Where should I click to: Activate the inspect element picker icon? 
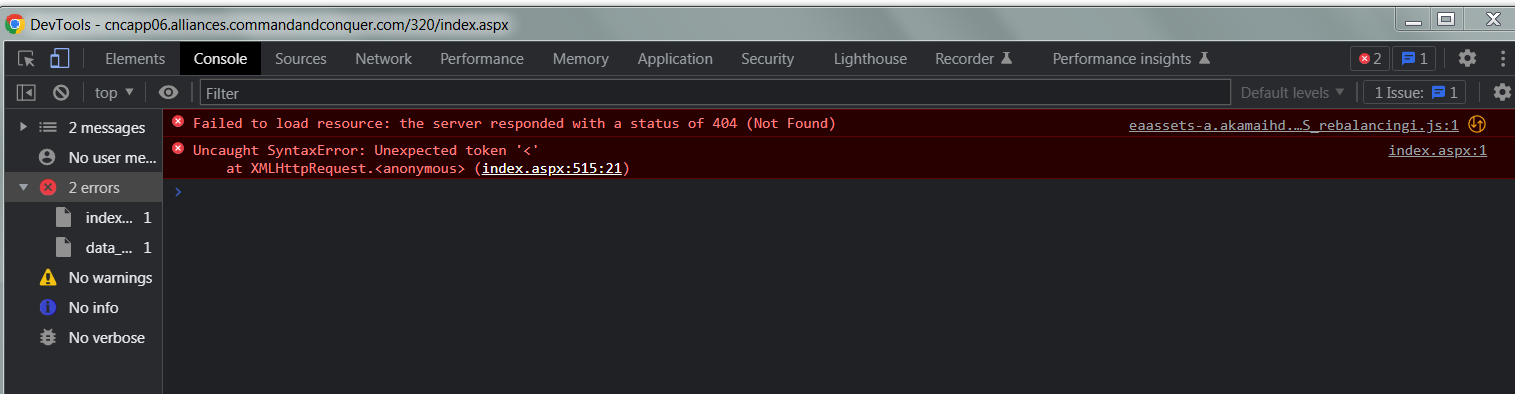[x=27, y=59]
